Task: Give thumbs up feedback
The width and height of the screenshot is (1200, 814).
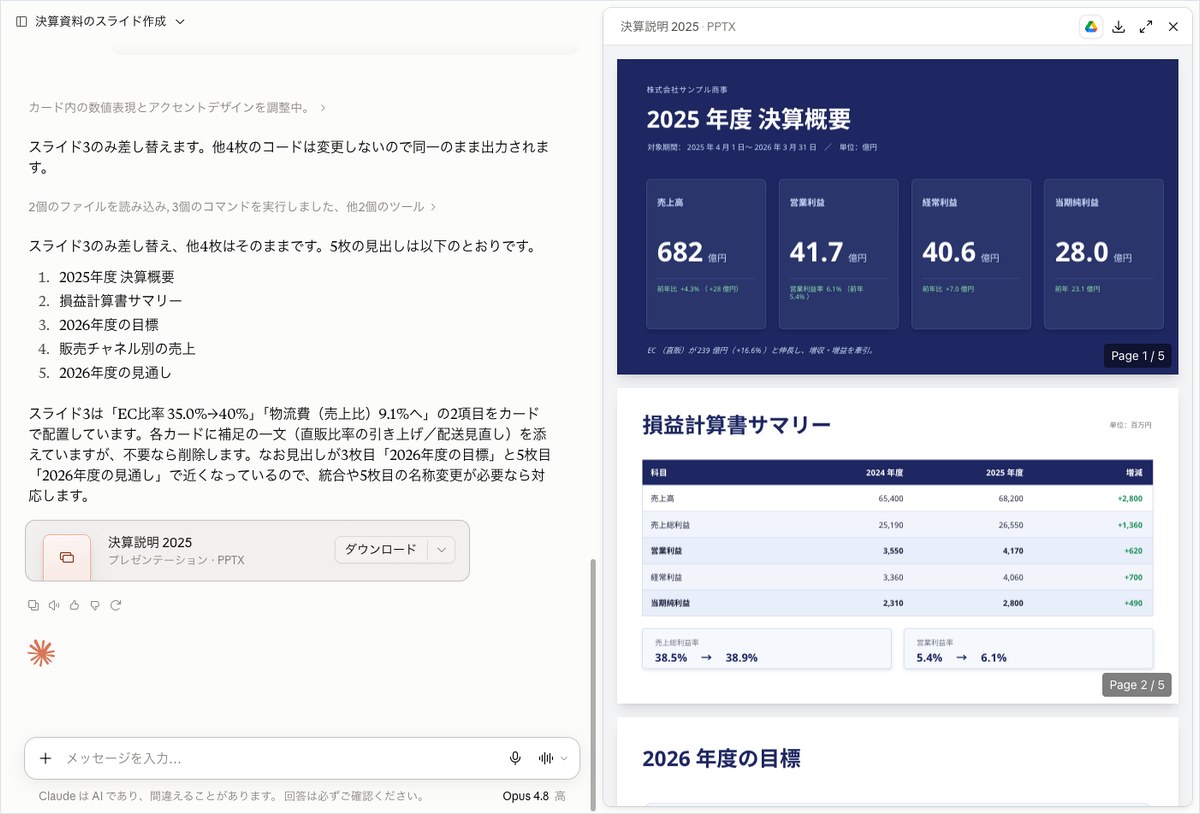Action: coord(74,605)
